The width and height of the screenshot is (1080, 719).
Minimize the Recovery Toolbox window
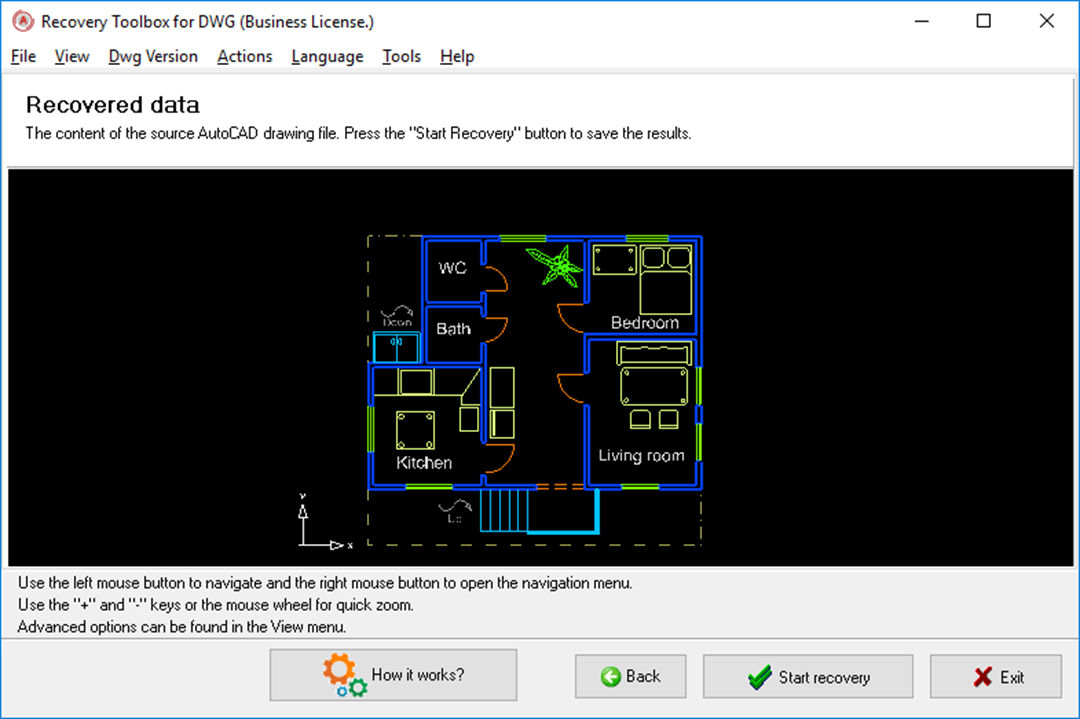(x=922, y=21)
